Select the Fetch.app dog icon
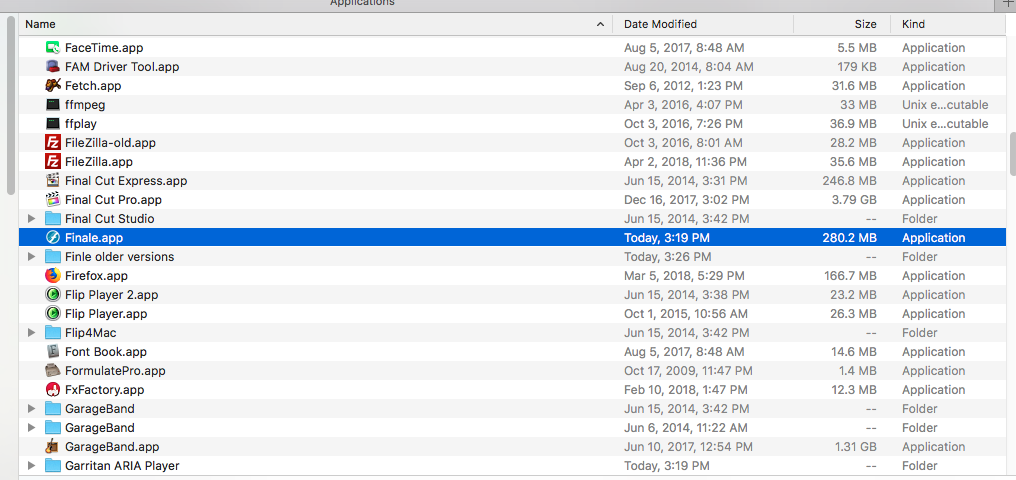 [x=53, y=86]
